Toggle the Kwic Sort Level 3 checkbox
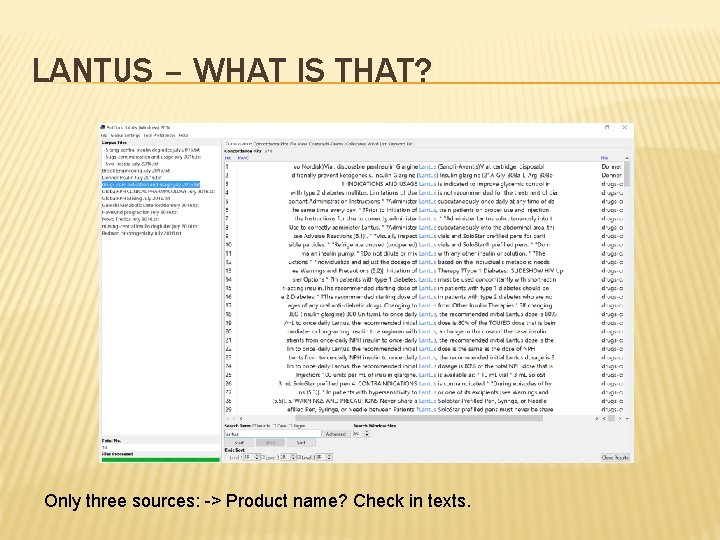The height and width of the screenshot is (540, 720). point(299,457)
